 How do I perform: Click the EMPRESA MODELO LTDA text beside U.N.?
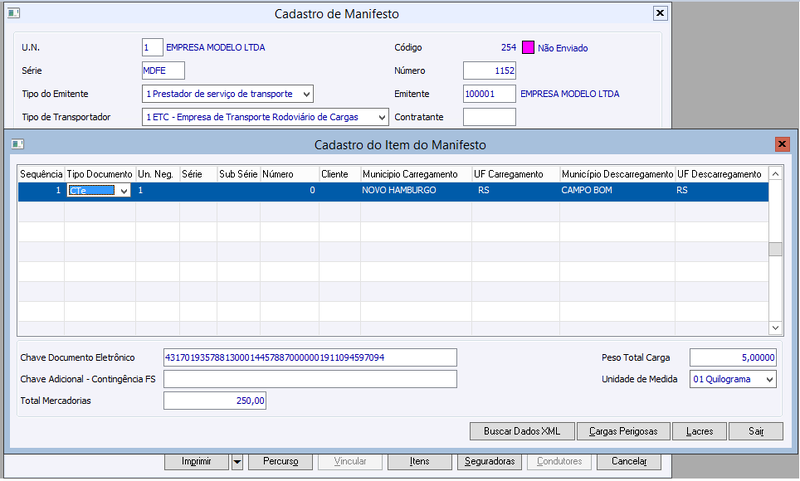pos(215,47)
